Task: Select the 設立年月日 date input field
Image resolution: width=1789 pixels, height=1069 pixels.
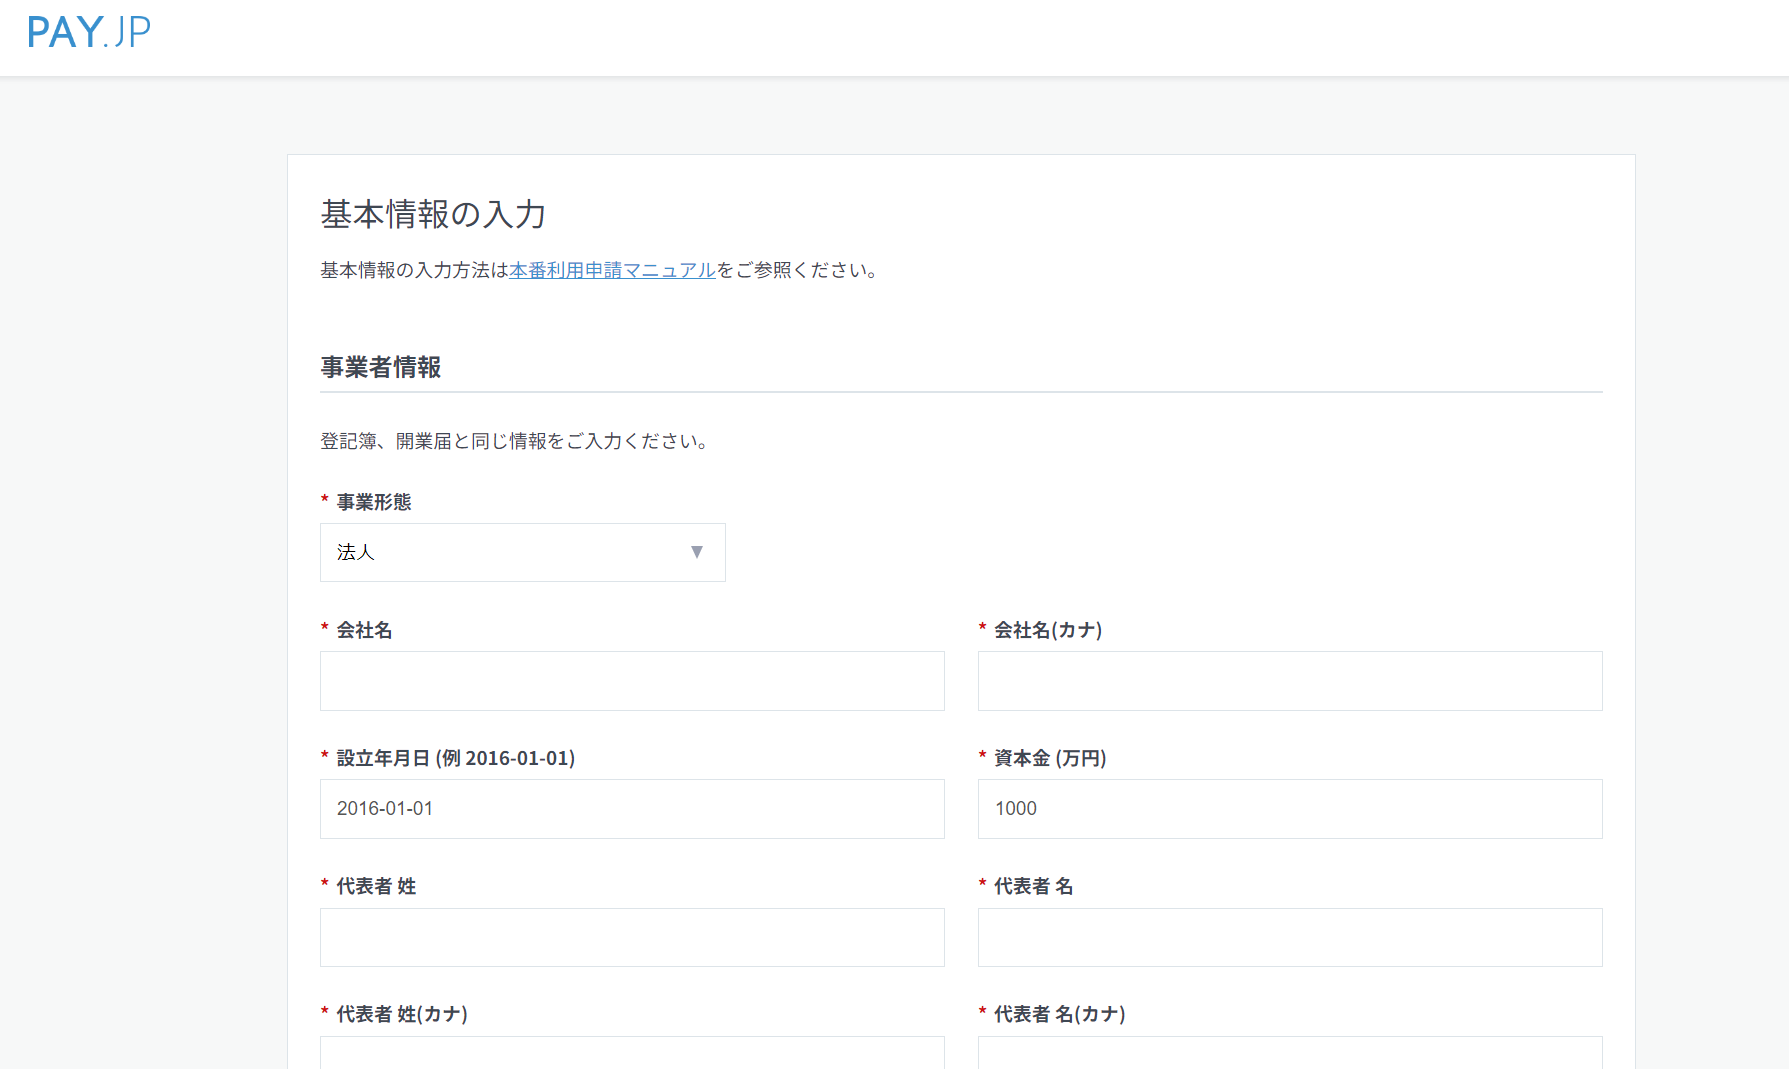Action: [x=632, y=809]
